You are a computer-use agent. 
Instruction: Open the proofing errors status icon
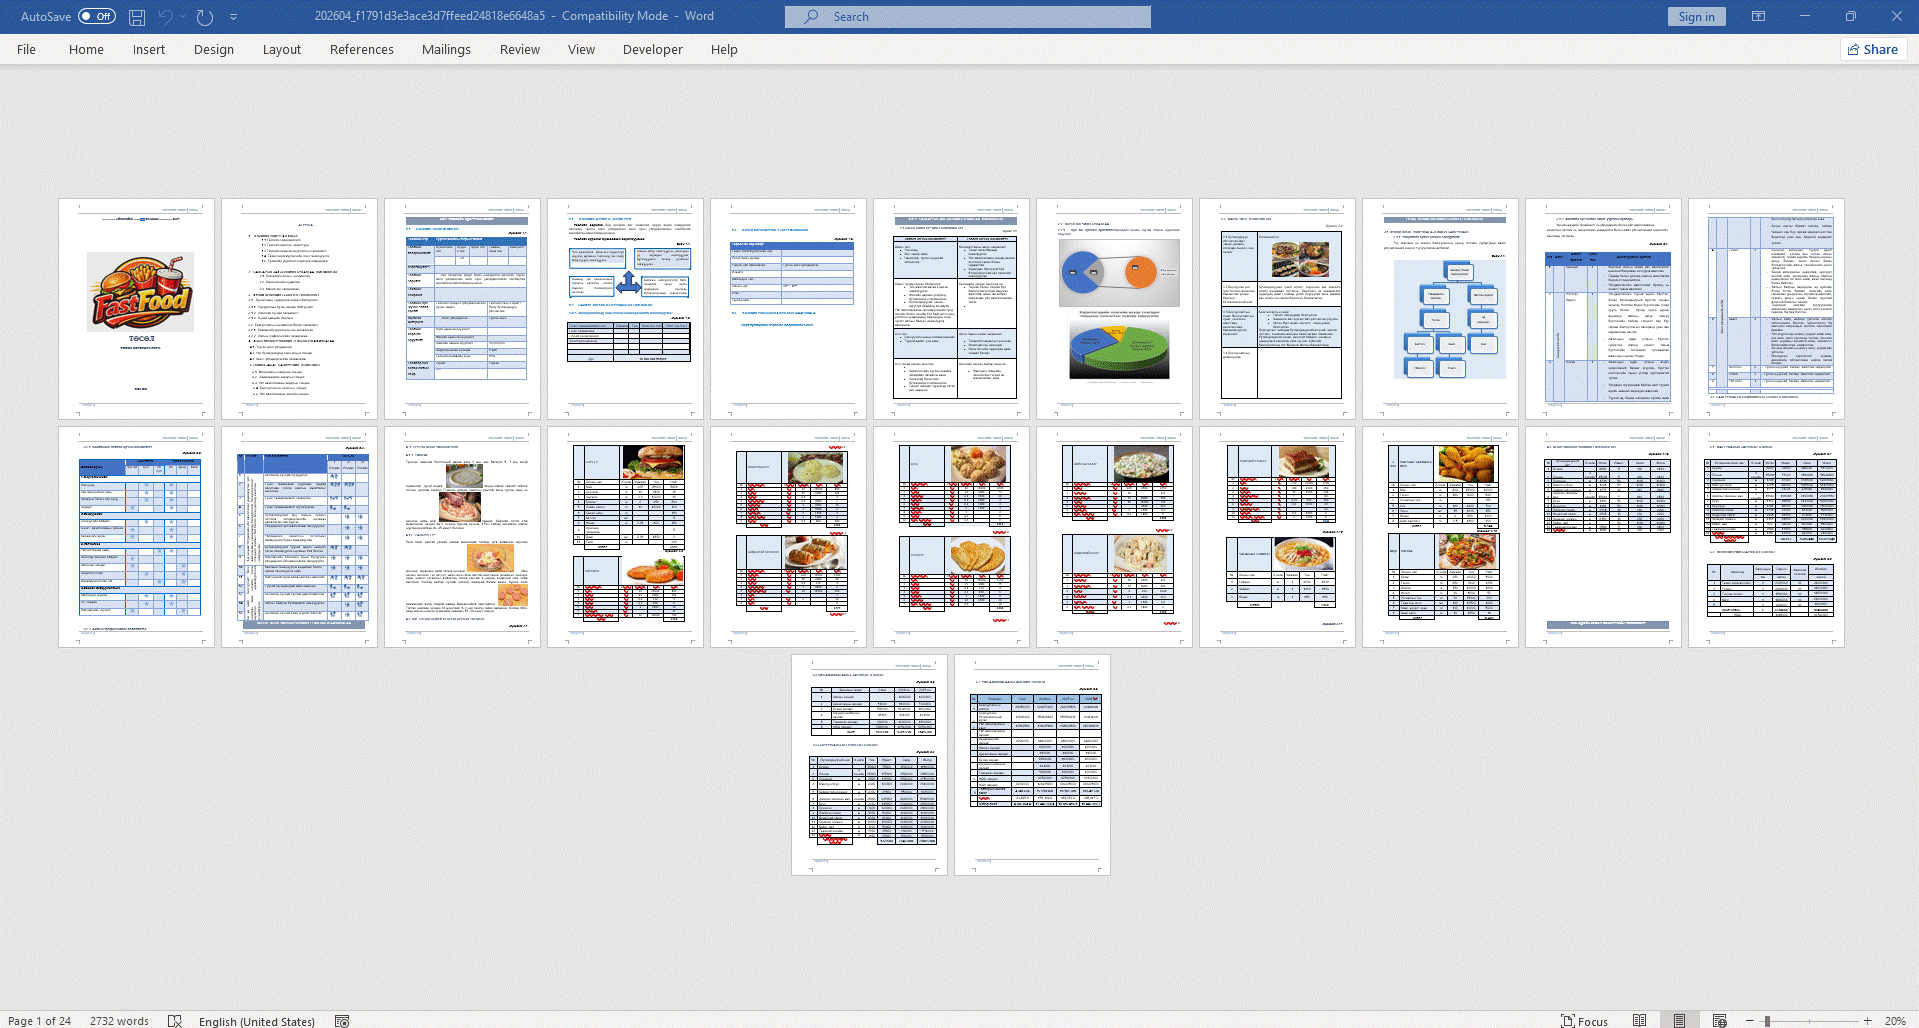[x=175, y=1021]
